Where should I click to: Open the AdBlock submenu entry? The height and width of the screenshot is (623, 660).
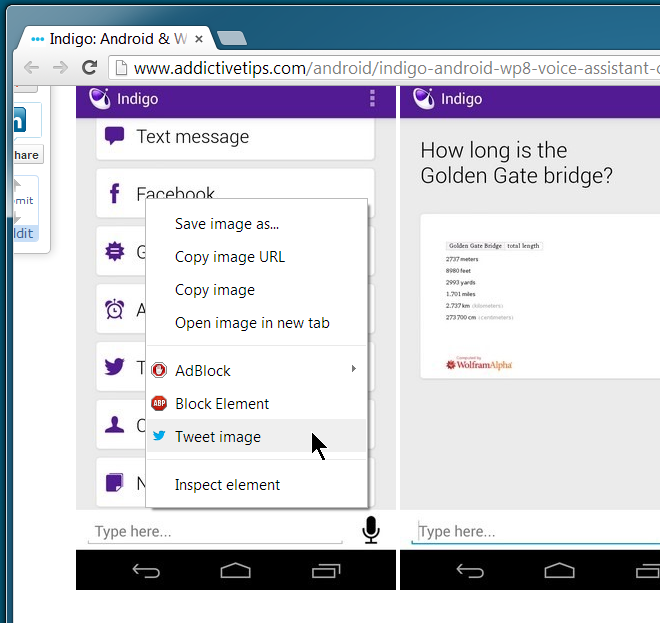click(x=257, y=370)
